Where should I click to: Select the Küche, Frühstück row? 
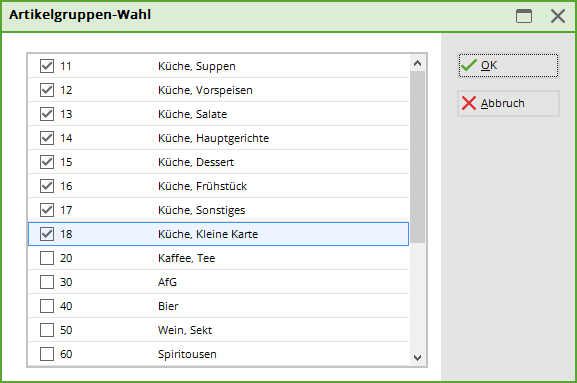coord(218,186)
